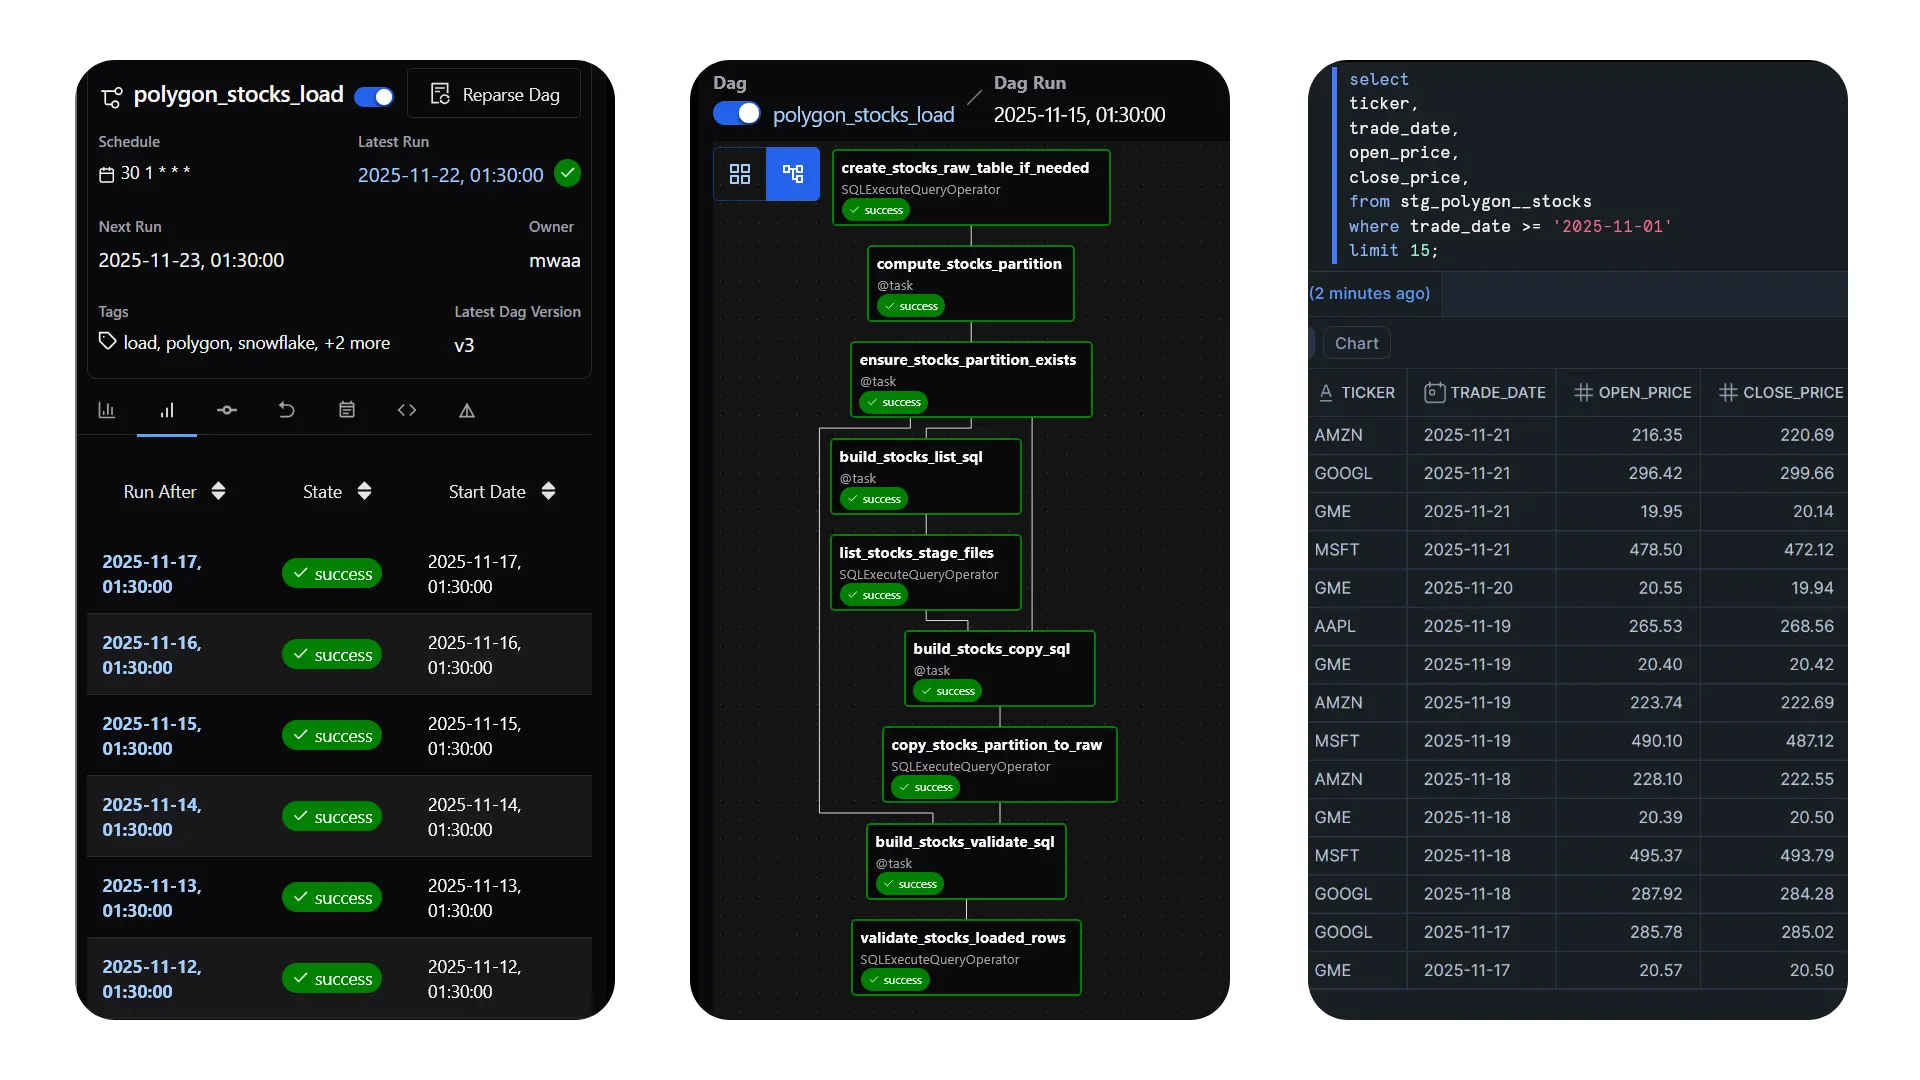The width and height of the screenshot is (1920, 1080).
Task: View DAG code via the code icon
Action: click(x=406, y=410)
